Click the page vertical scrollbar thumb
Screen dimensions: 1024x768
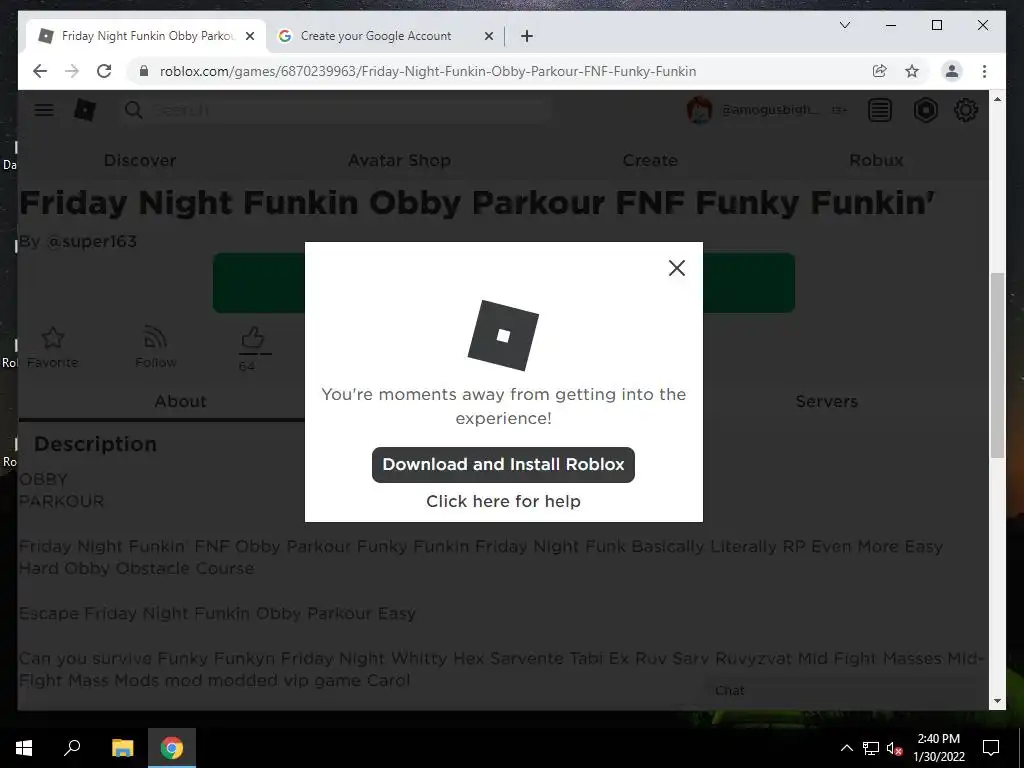[x=997, y=366]
